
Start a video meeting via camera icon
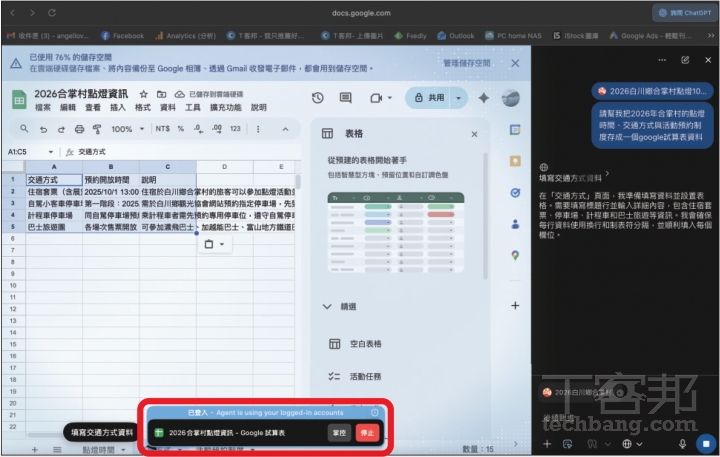(376, 98)
